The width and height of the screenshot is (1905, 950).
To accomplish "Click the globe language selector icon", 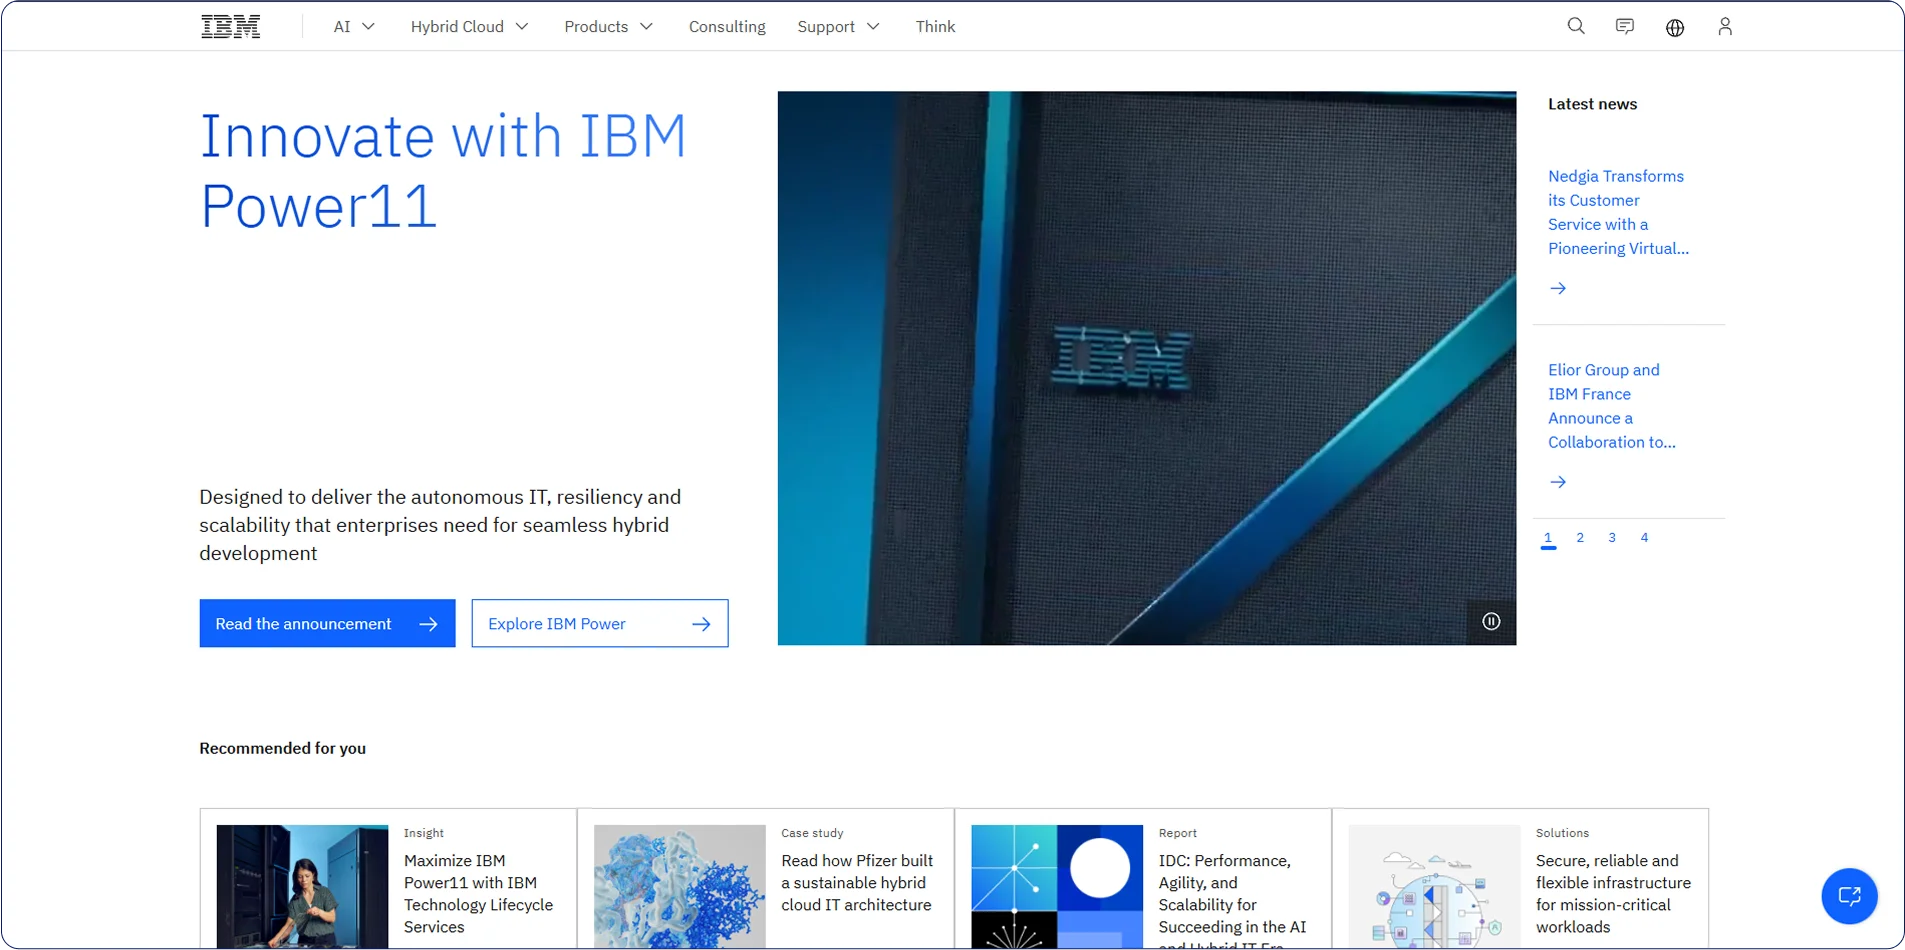I will click(x=1674, y=28).
